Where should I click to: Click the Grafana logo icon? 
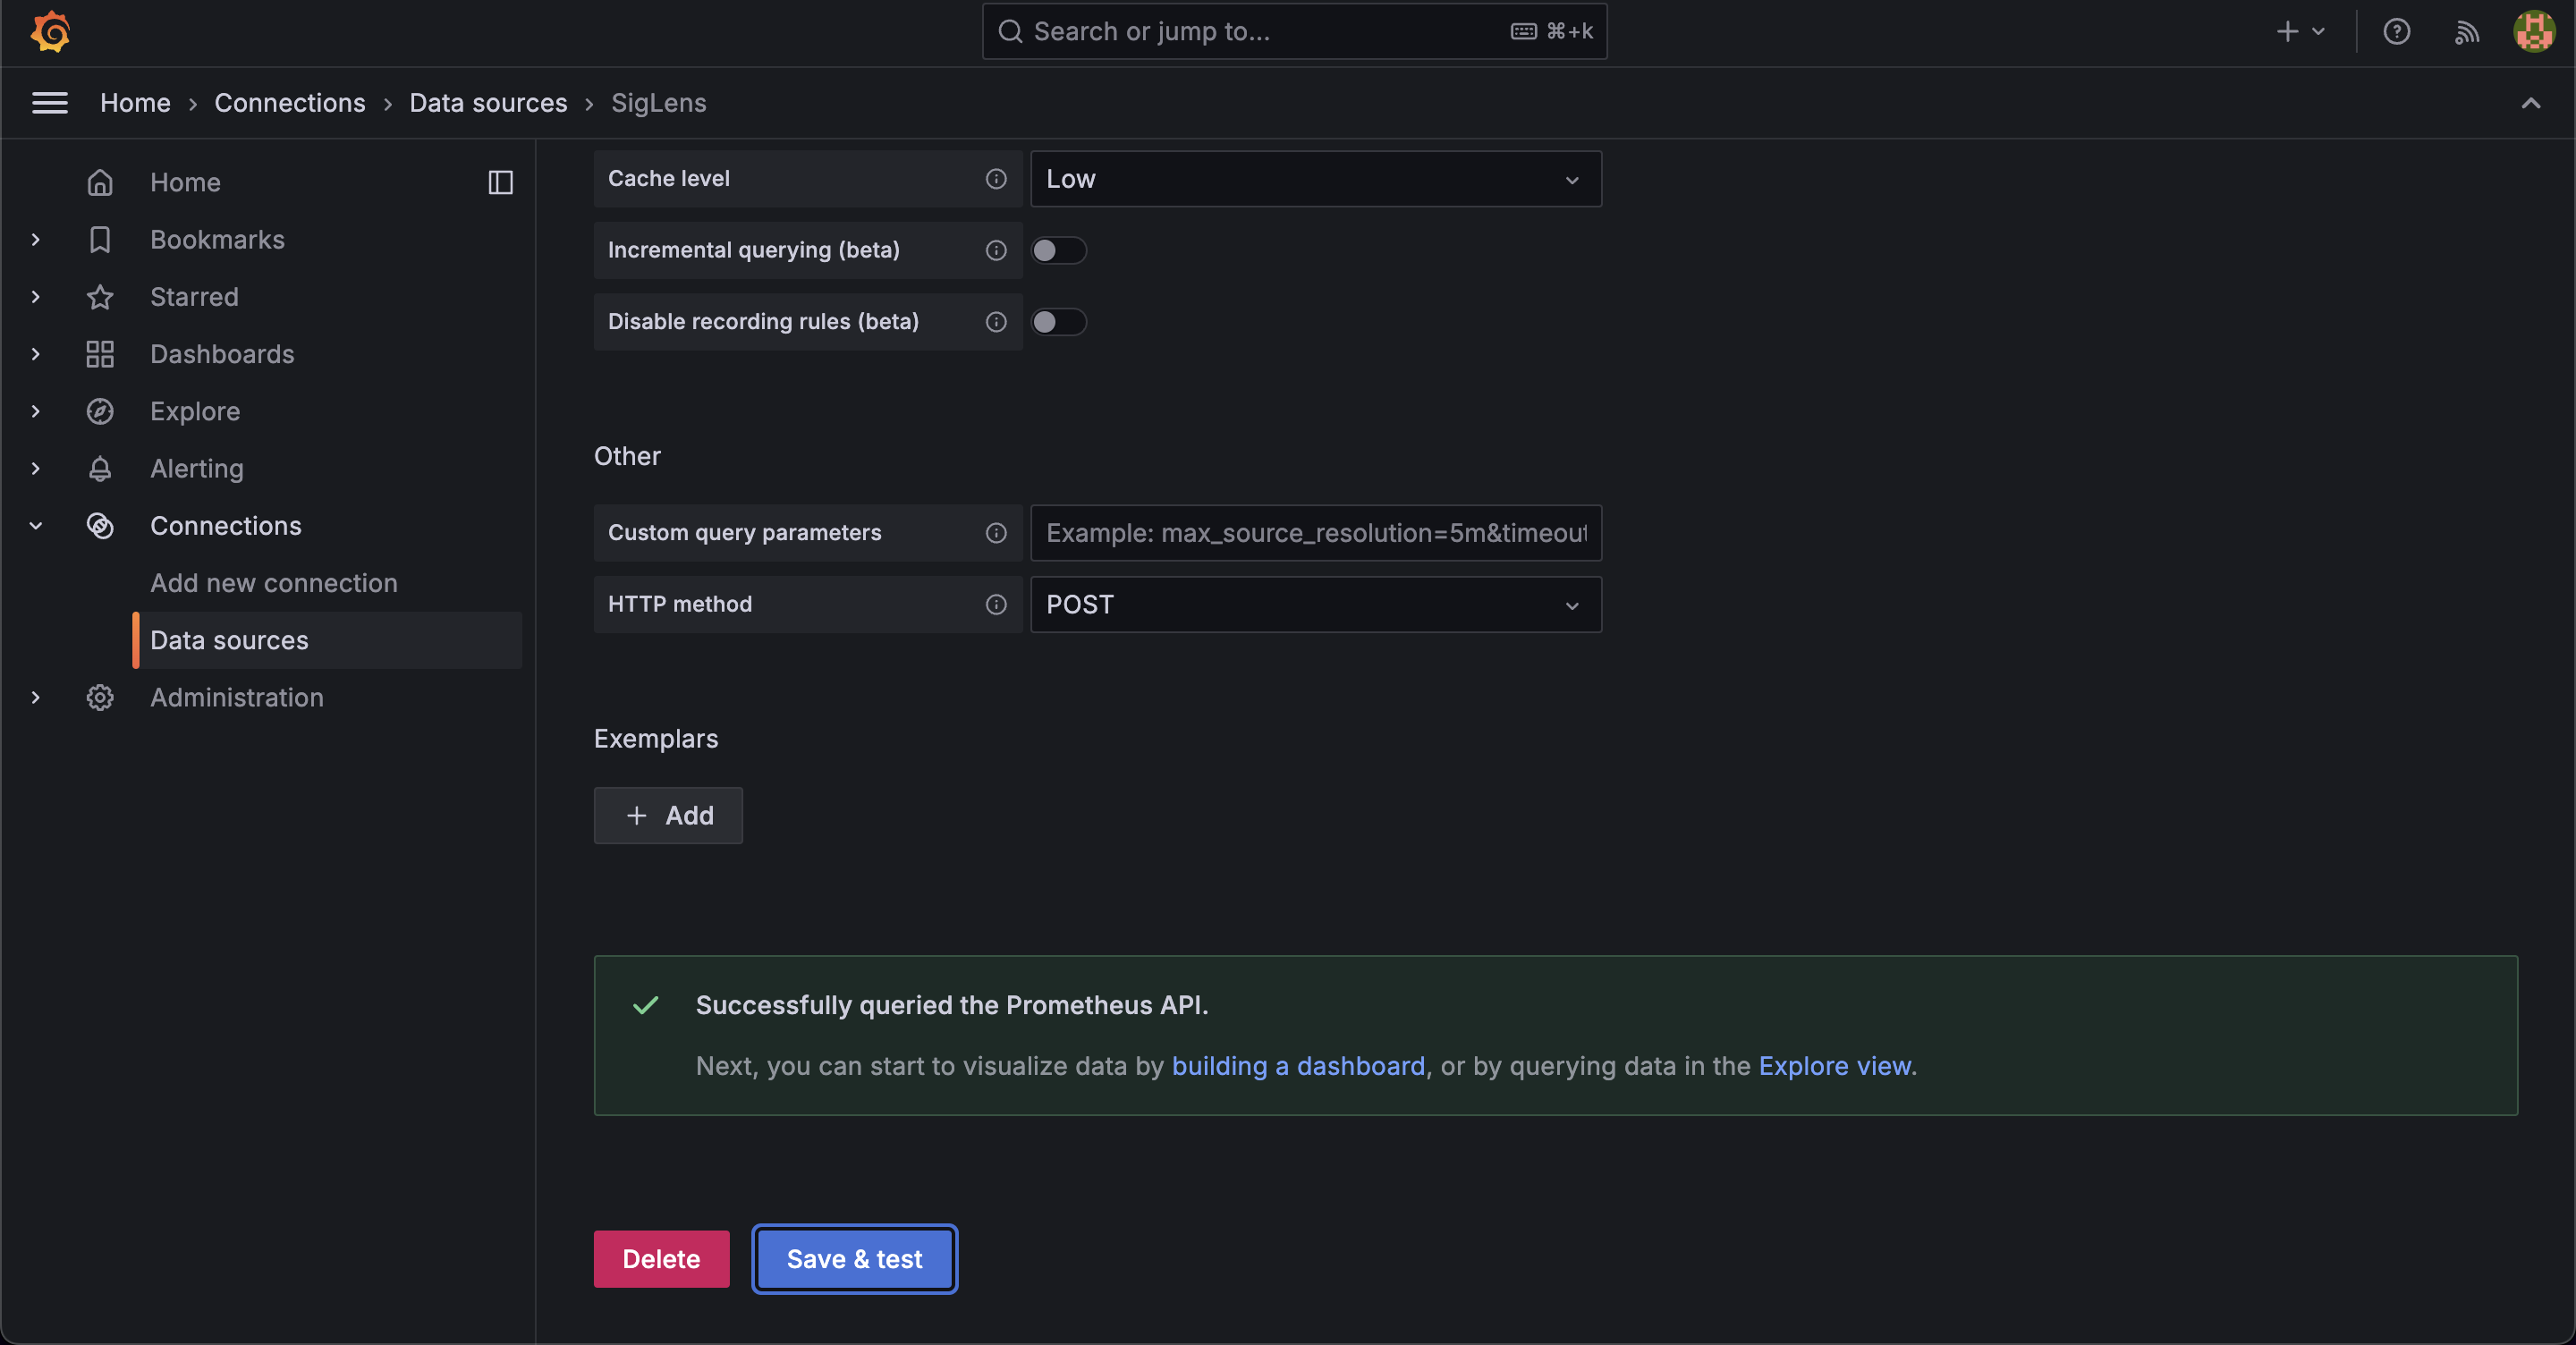tap(50, 32)
